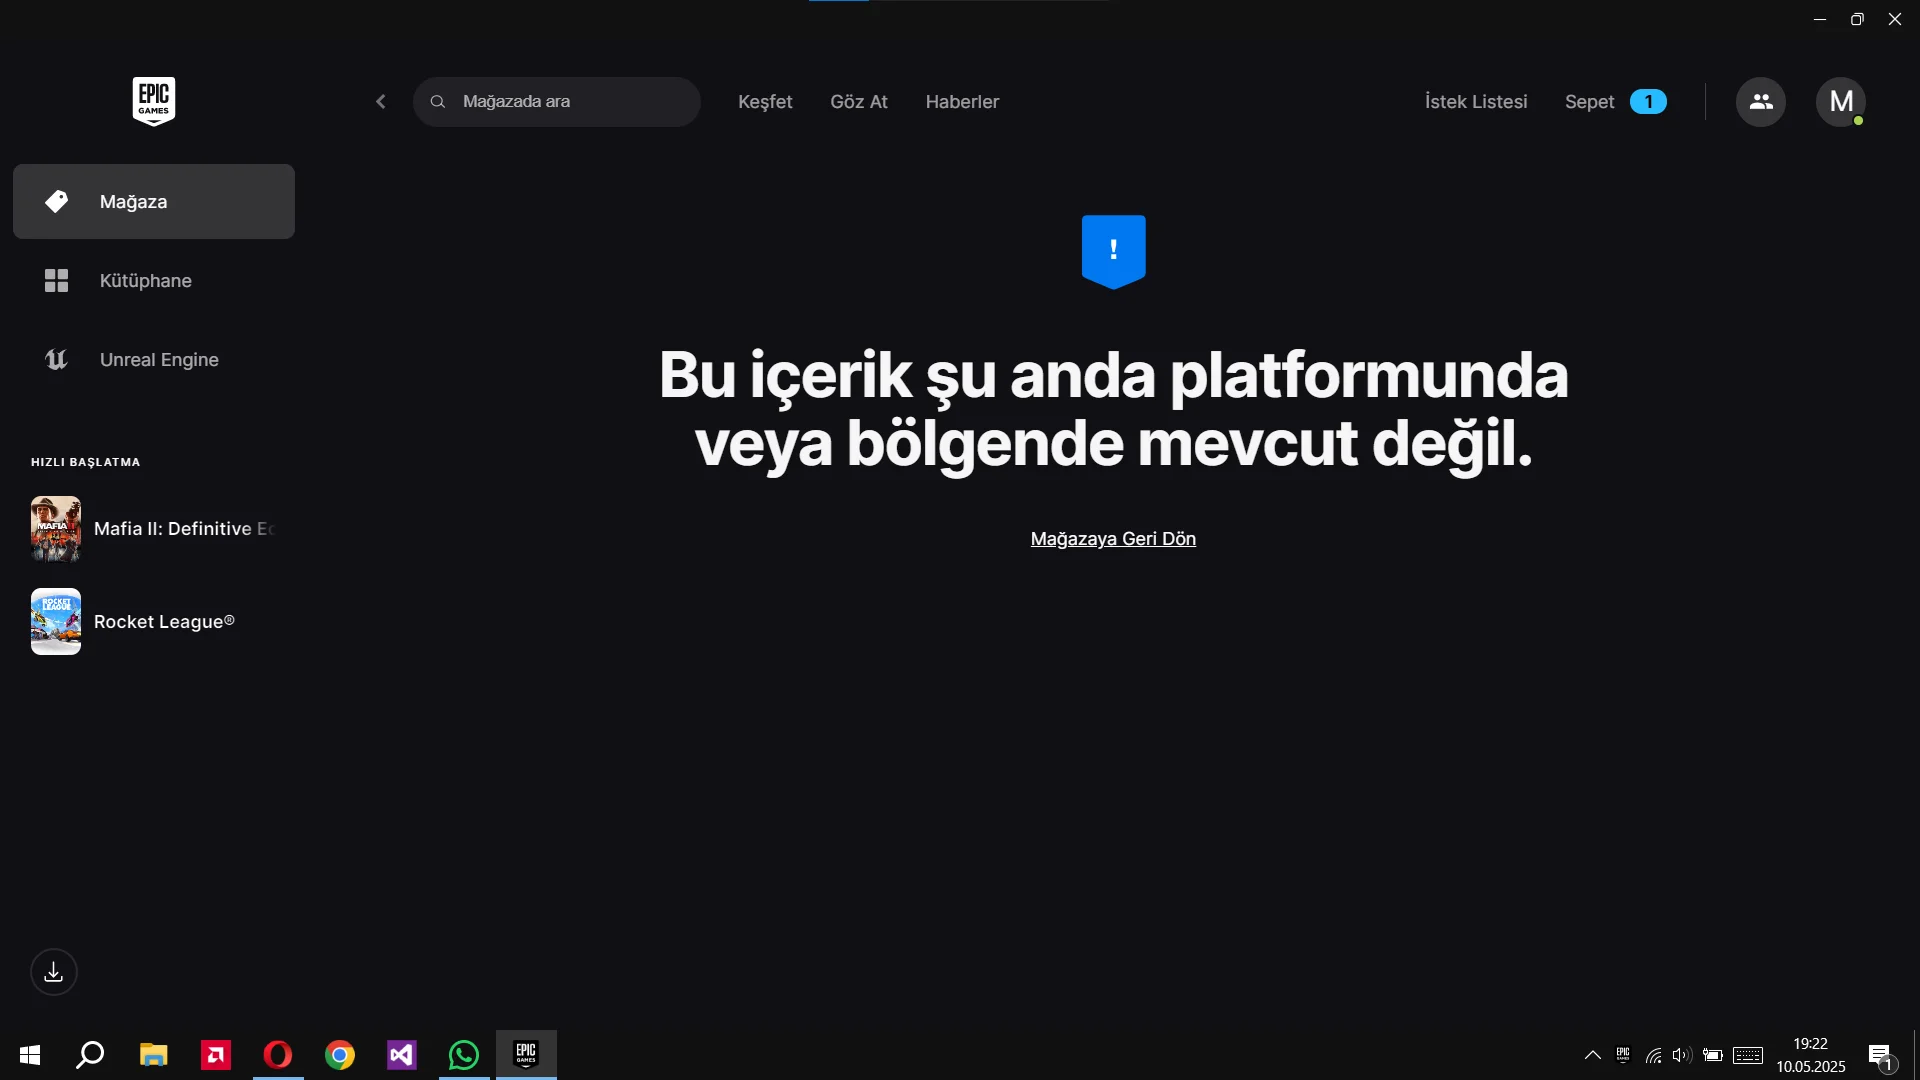
Task: Click the back navigation arrow
Action: pos(380,101)
